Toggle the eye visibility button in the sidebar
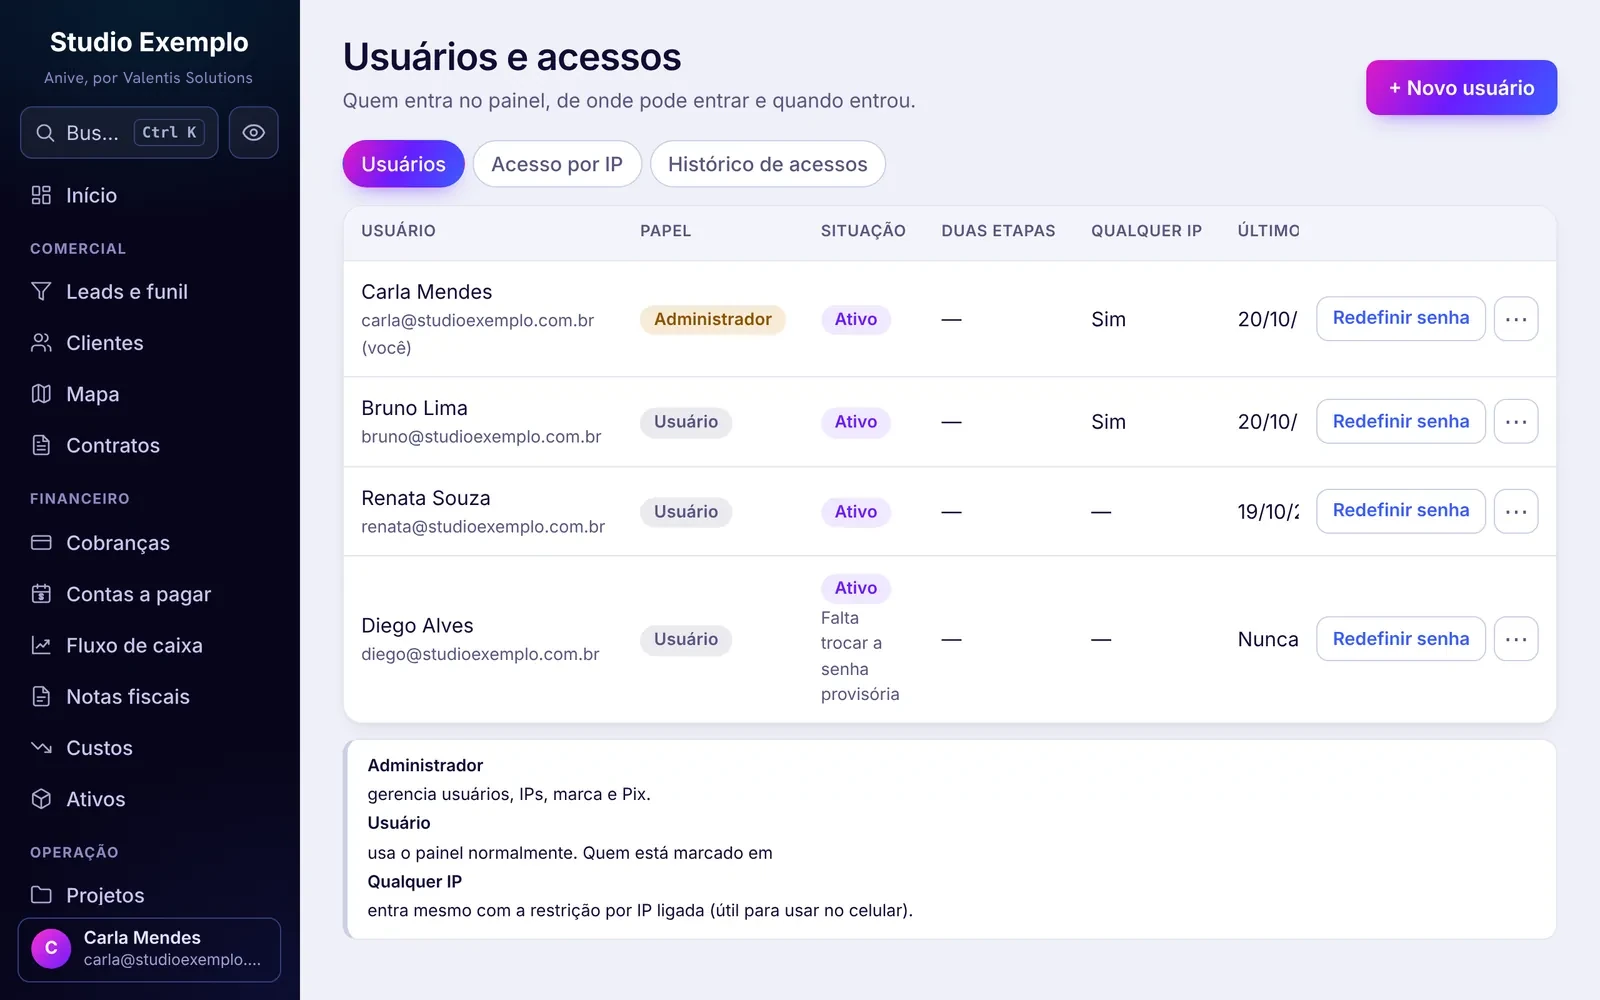The width and height of the screenshot is (1600, 1000). [254, 132]
